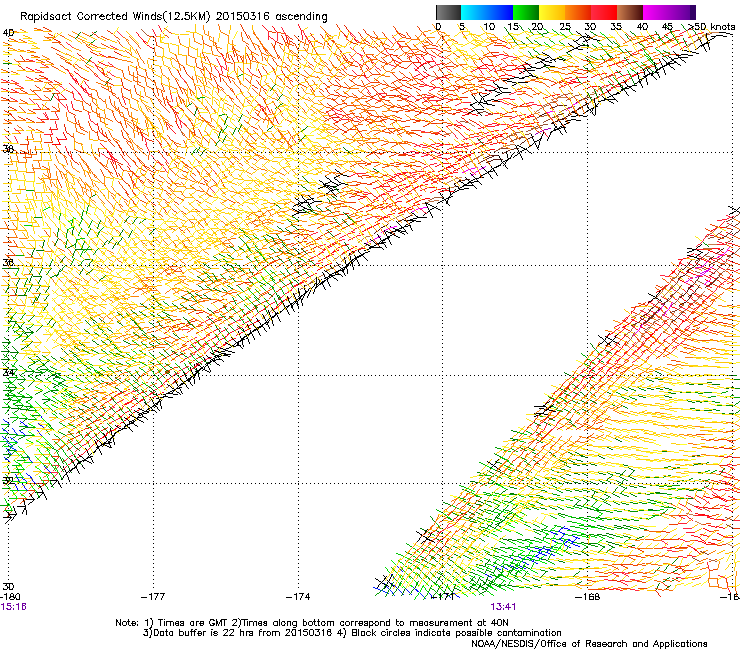Click longitude axis label '-171'

point(443,597)
